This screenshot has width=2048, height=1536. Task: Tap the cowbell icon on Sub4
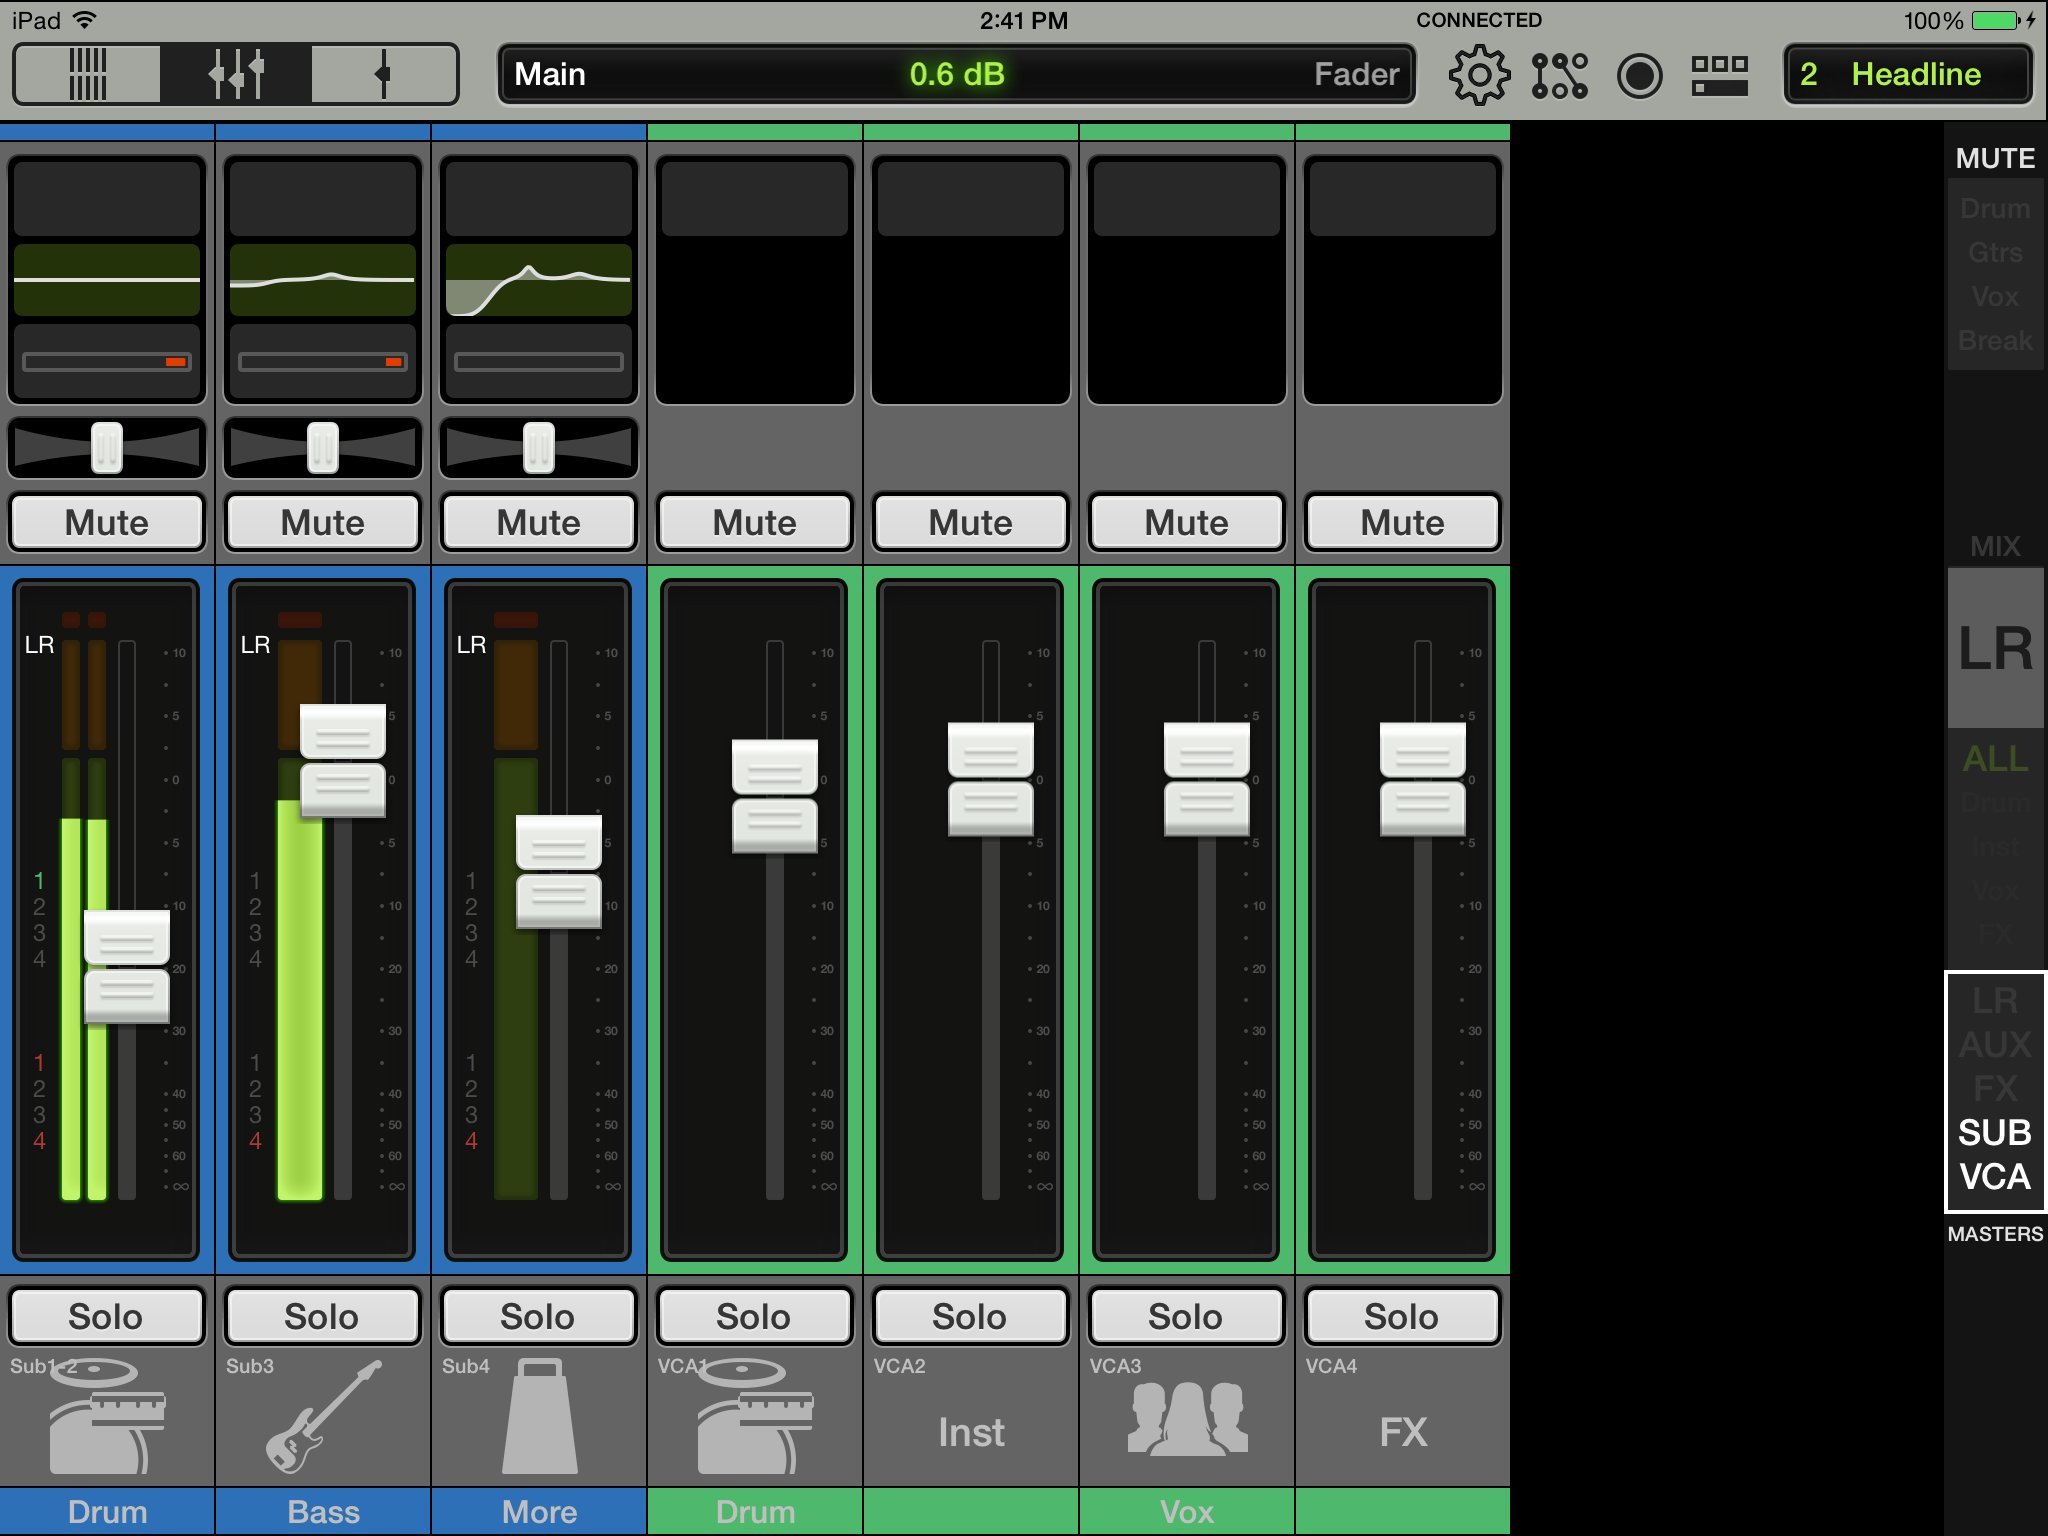click(539, 1418)
